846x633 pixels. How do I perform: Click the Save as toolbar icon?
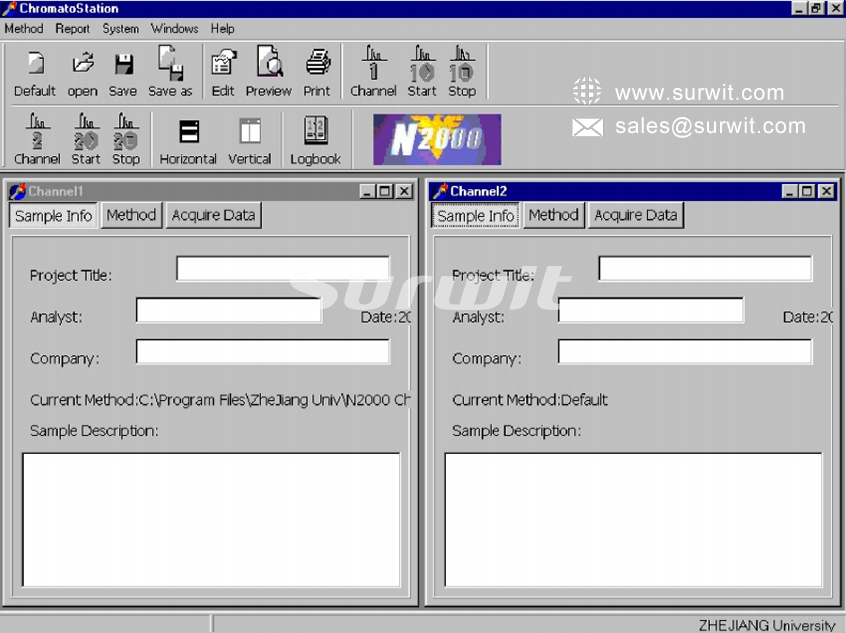tap(170, 73)
